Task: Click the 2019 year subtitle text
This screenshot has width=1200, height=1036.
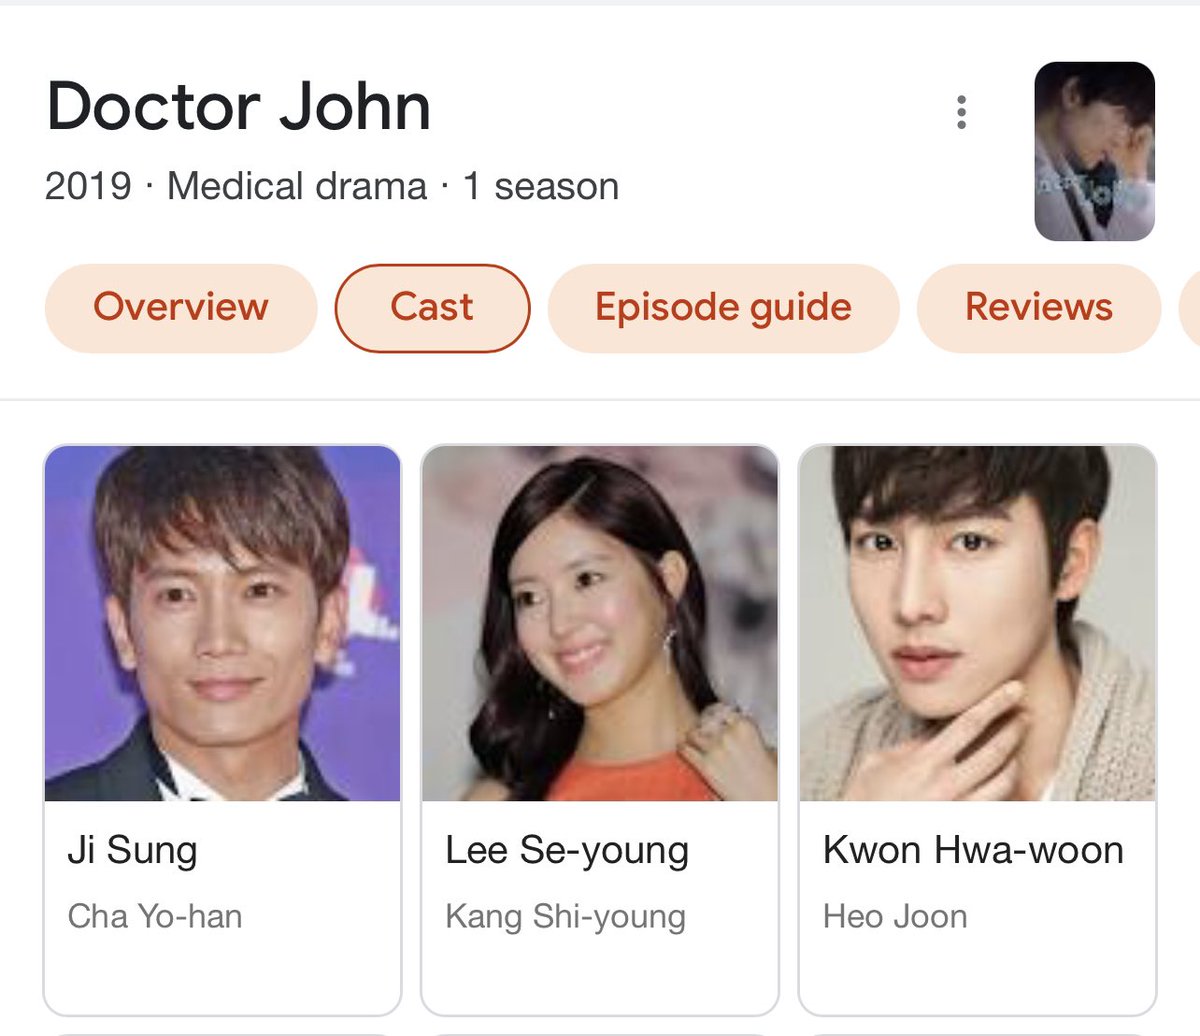Action: 88,186
